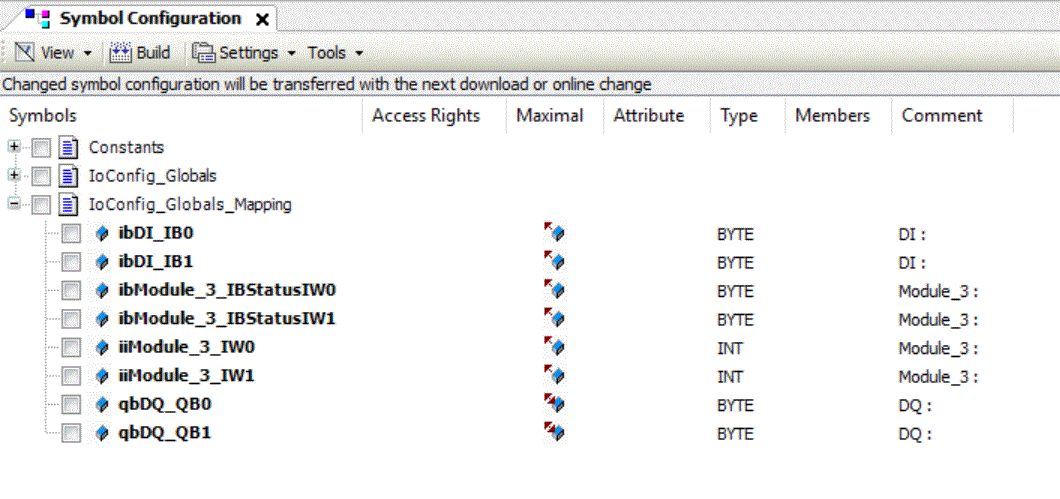
Task: Click the maximal access icon for ibModule_3_IBStatusIW1
Action: 554,319
